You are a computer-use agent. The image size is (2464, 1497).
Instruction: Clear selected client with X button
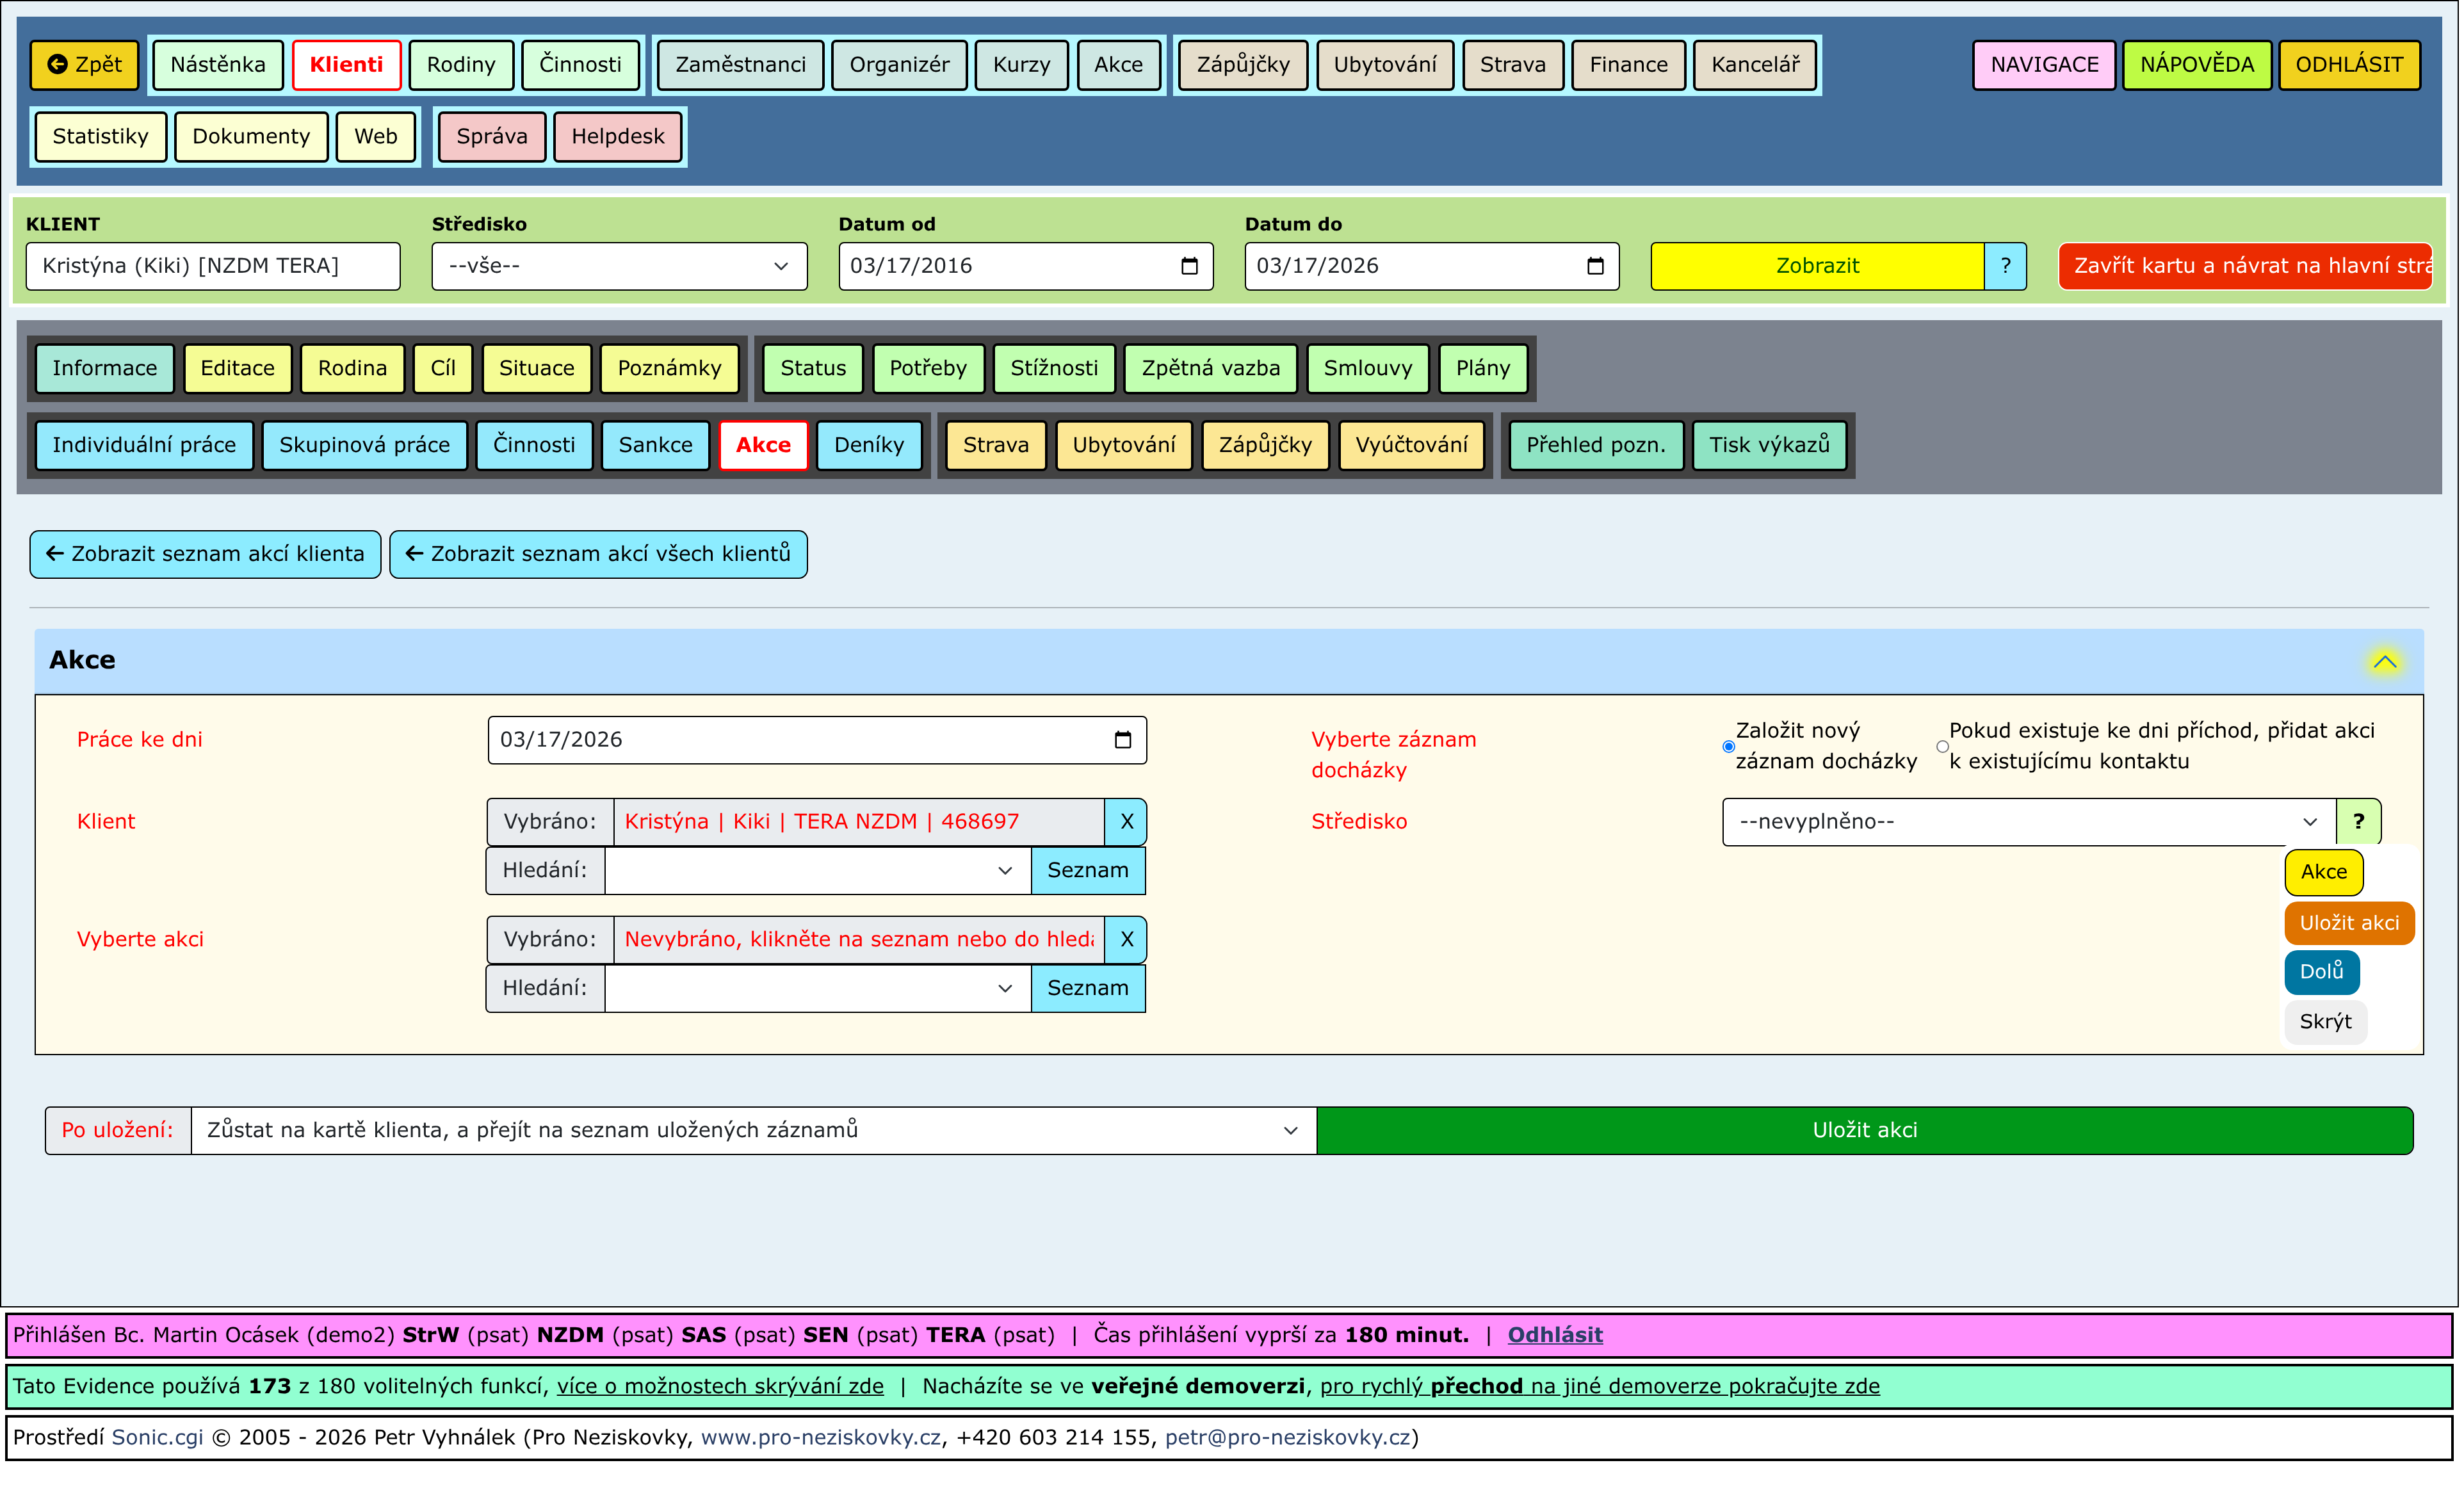coord(1128,823)
